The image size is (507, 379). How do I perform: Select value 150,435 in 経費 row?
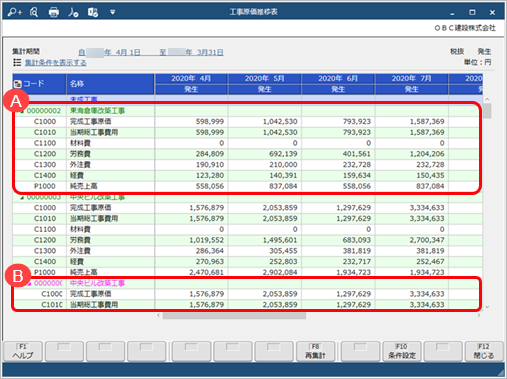coord(430,176)
